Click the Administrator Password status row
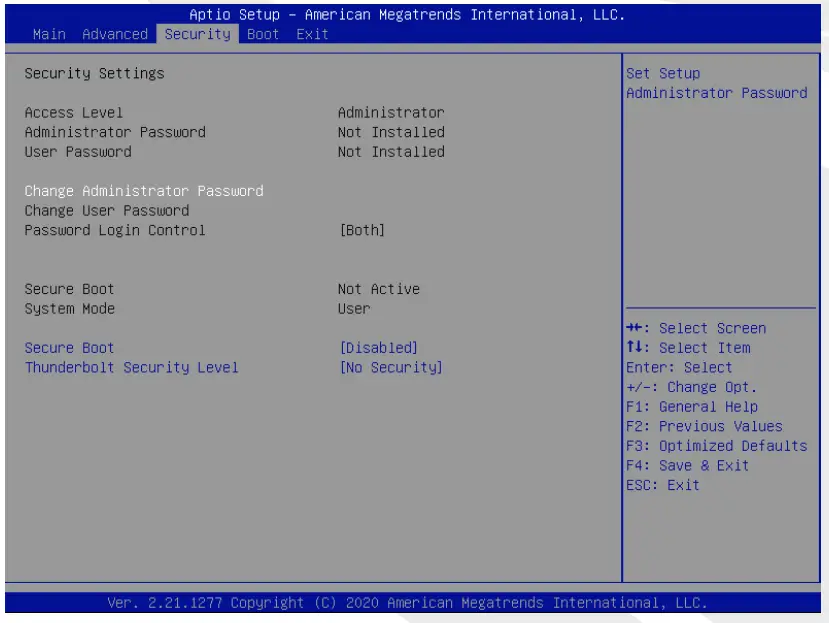Viewport: 829px width, 623px height. pos(115,132)
